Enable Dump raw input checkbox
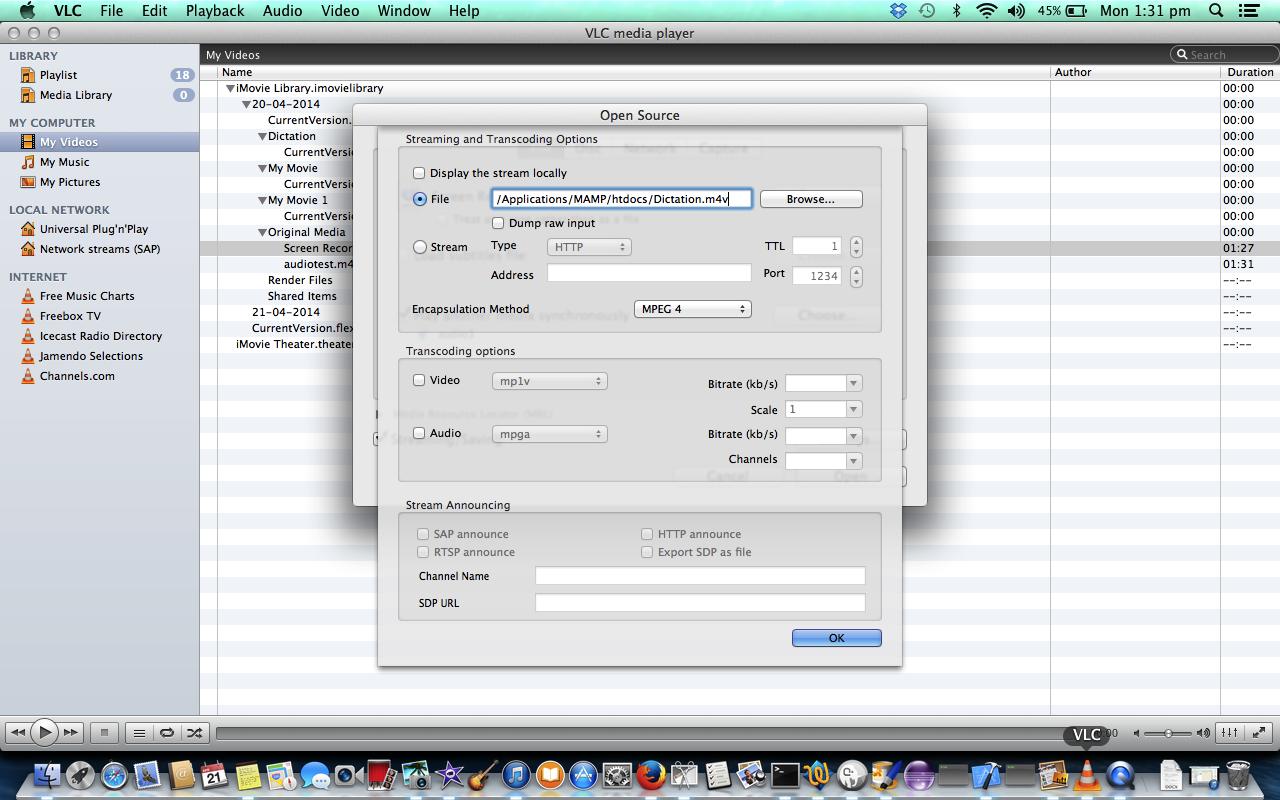 tap(498, 223)
